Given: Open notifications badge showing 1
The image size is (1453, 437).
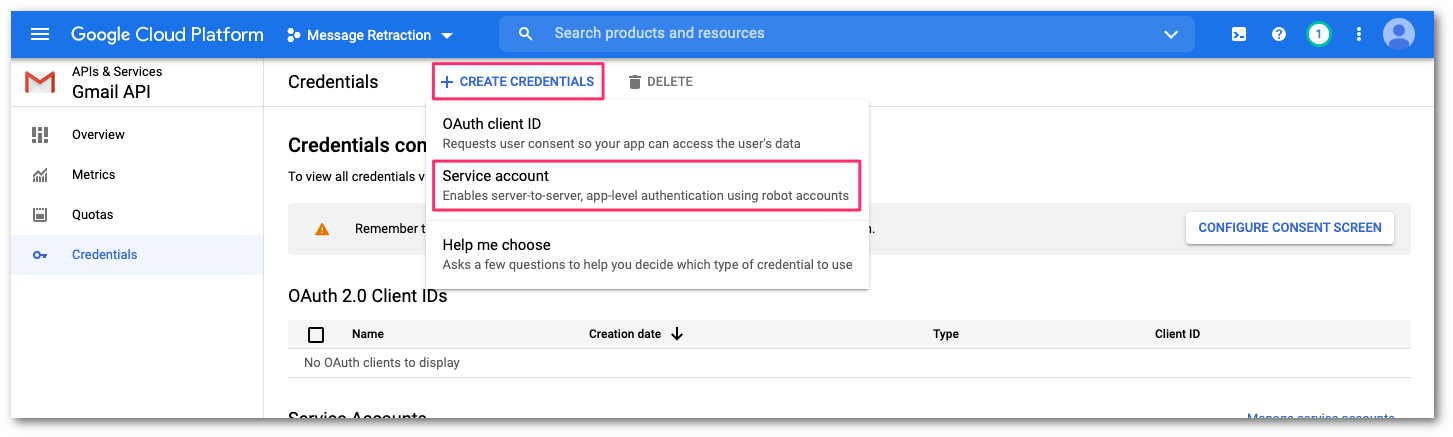Looking at the screenshot, I should pyautogui.click(x=1318, y=34).
